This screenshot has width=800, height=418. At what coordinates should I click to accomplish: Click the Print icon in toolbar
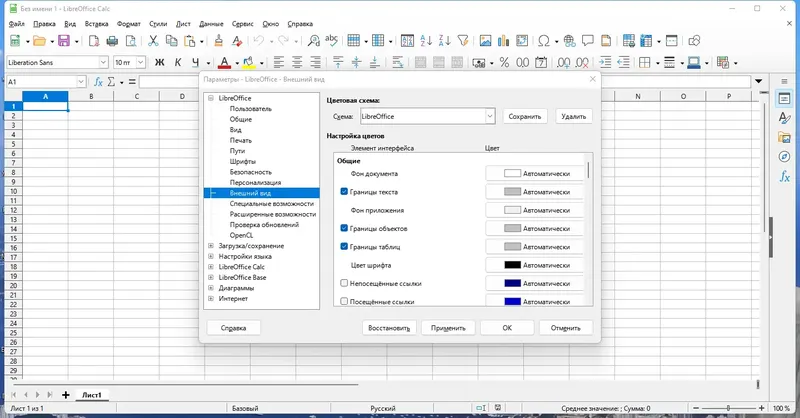(x=112, y=41)
